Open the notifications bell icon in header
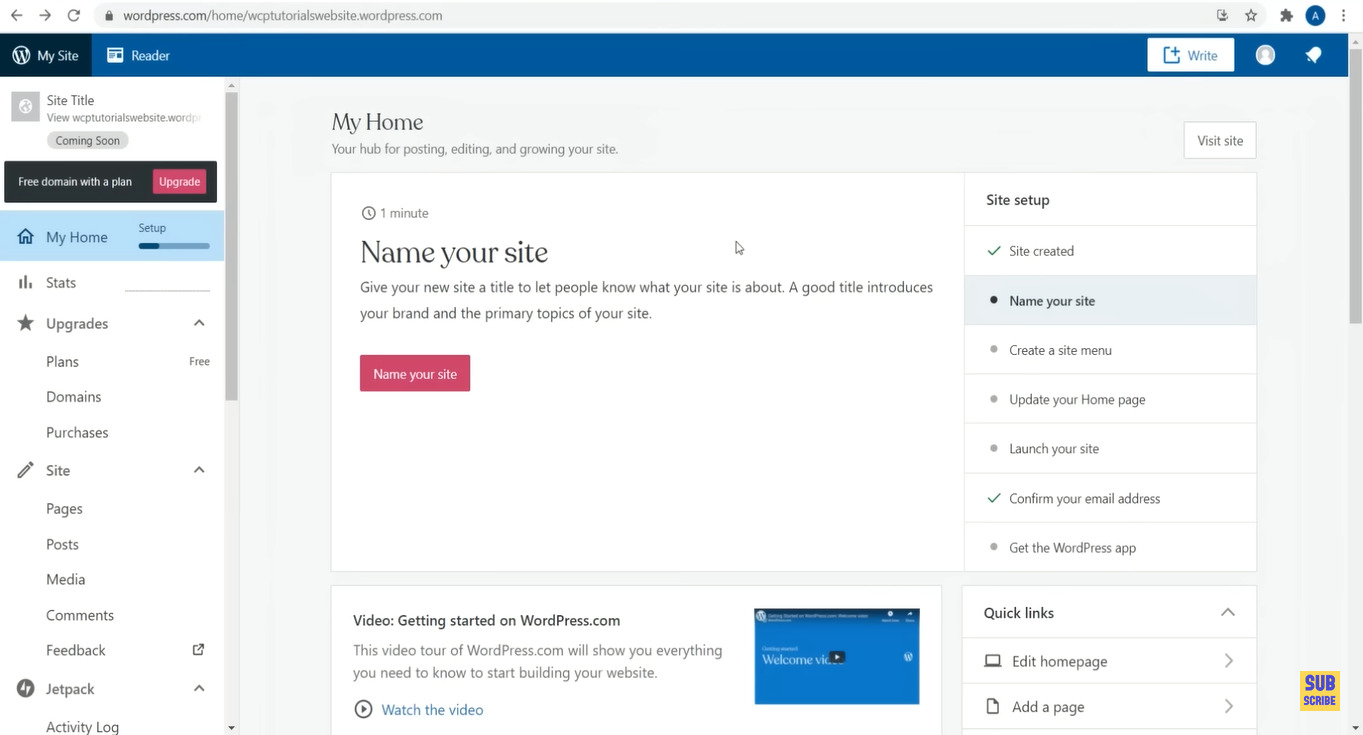Viewport: 1363px width, 735px height. [x=1313, y=56]
